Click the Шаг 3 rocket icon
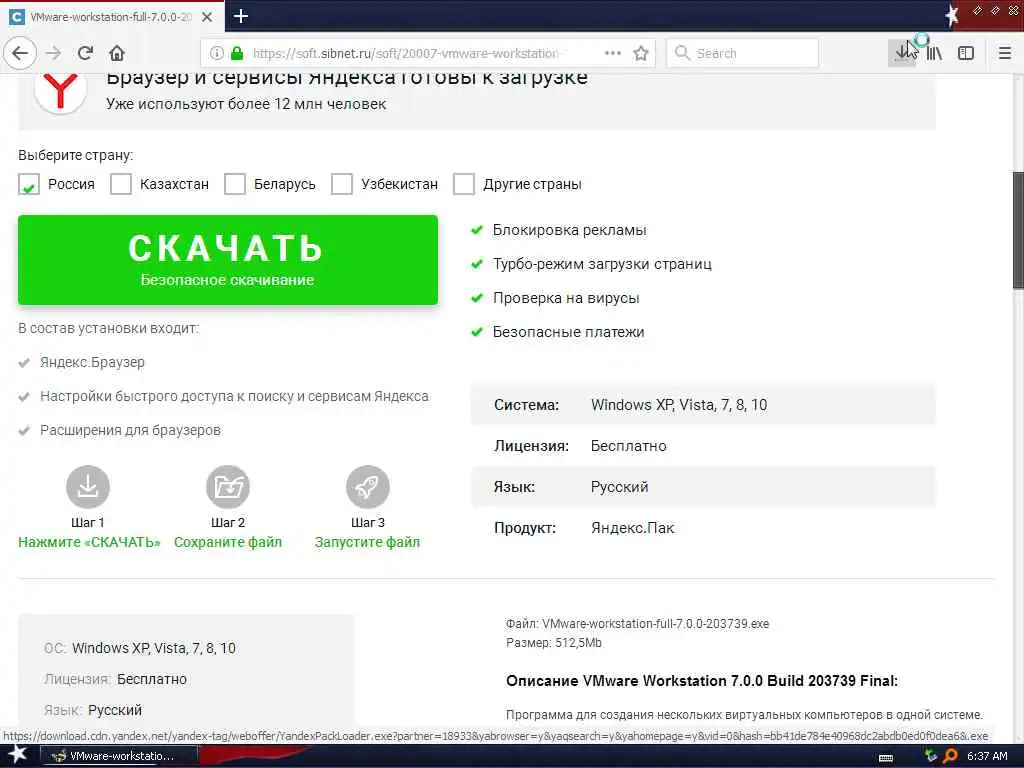Viewport: 1024px width, 768px height. point(368,487)
